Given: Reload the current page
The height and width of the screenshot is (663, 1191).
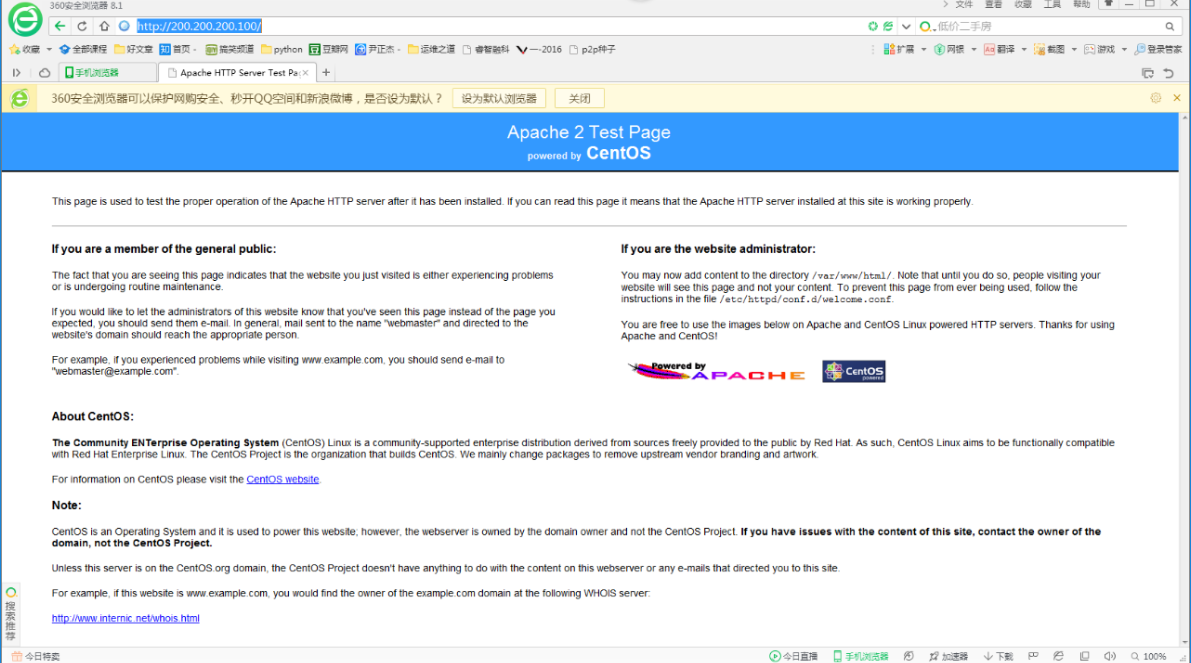Looking at the screenshot, I should [x=82, y=26].
